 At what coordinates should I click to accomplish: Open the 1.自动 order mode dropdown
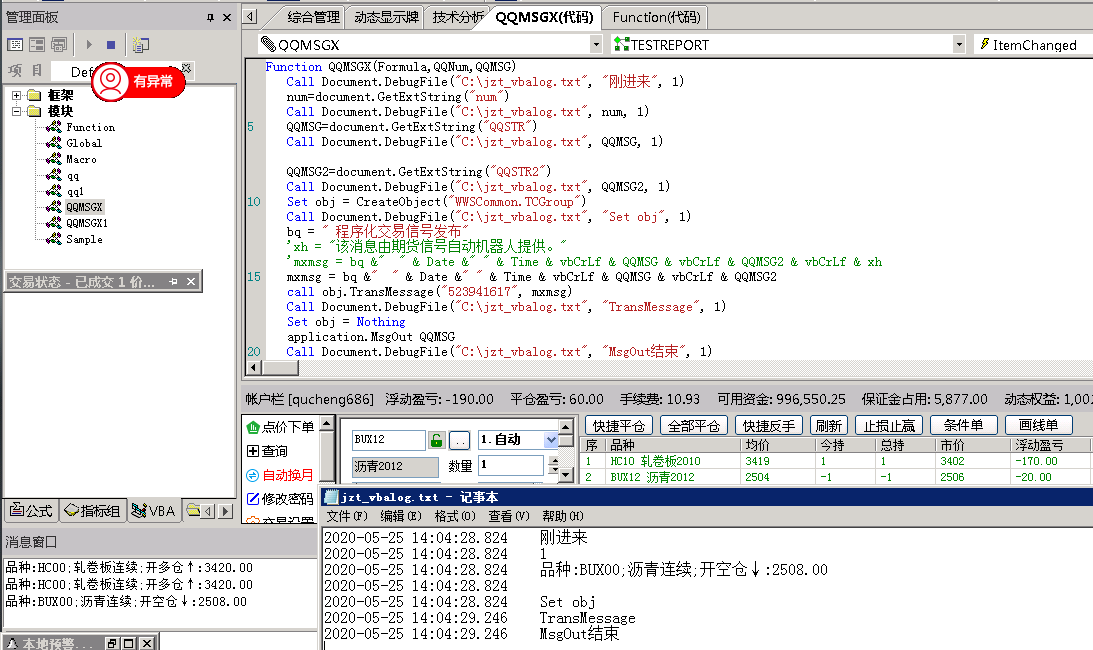(551, 439)
